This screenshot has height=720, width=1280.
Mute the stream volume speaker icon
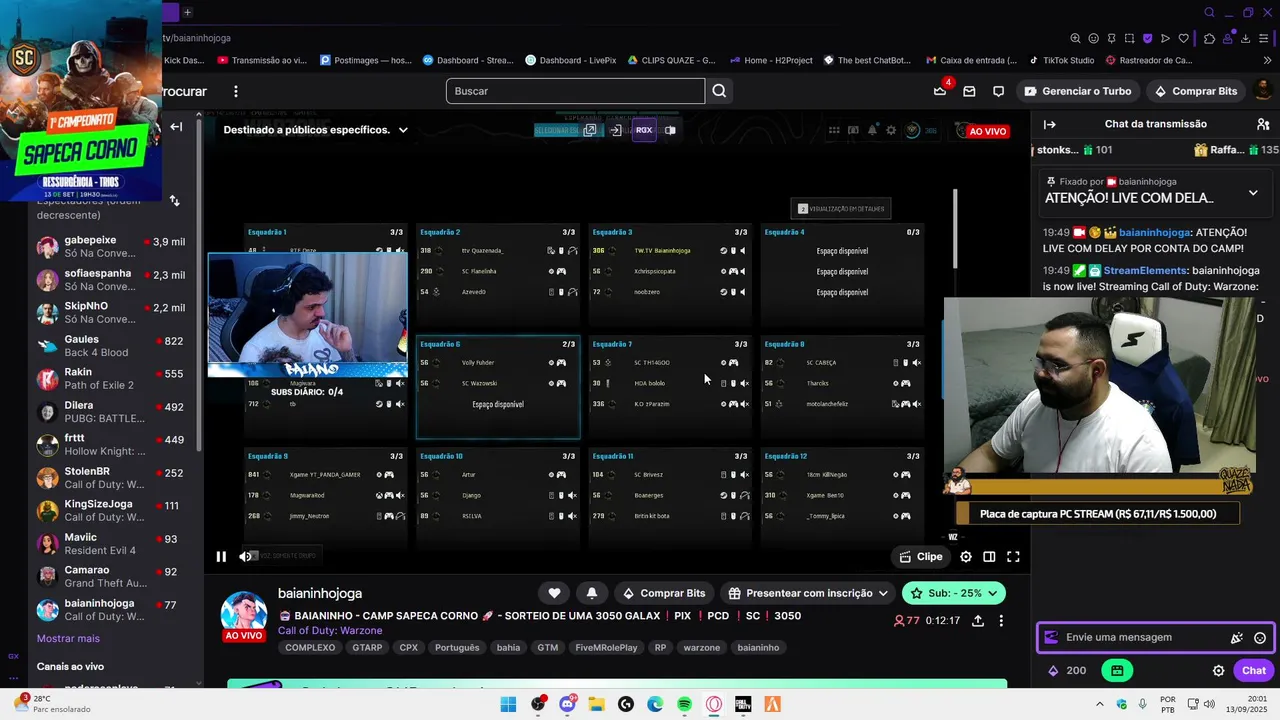(245, 557)
